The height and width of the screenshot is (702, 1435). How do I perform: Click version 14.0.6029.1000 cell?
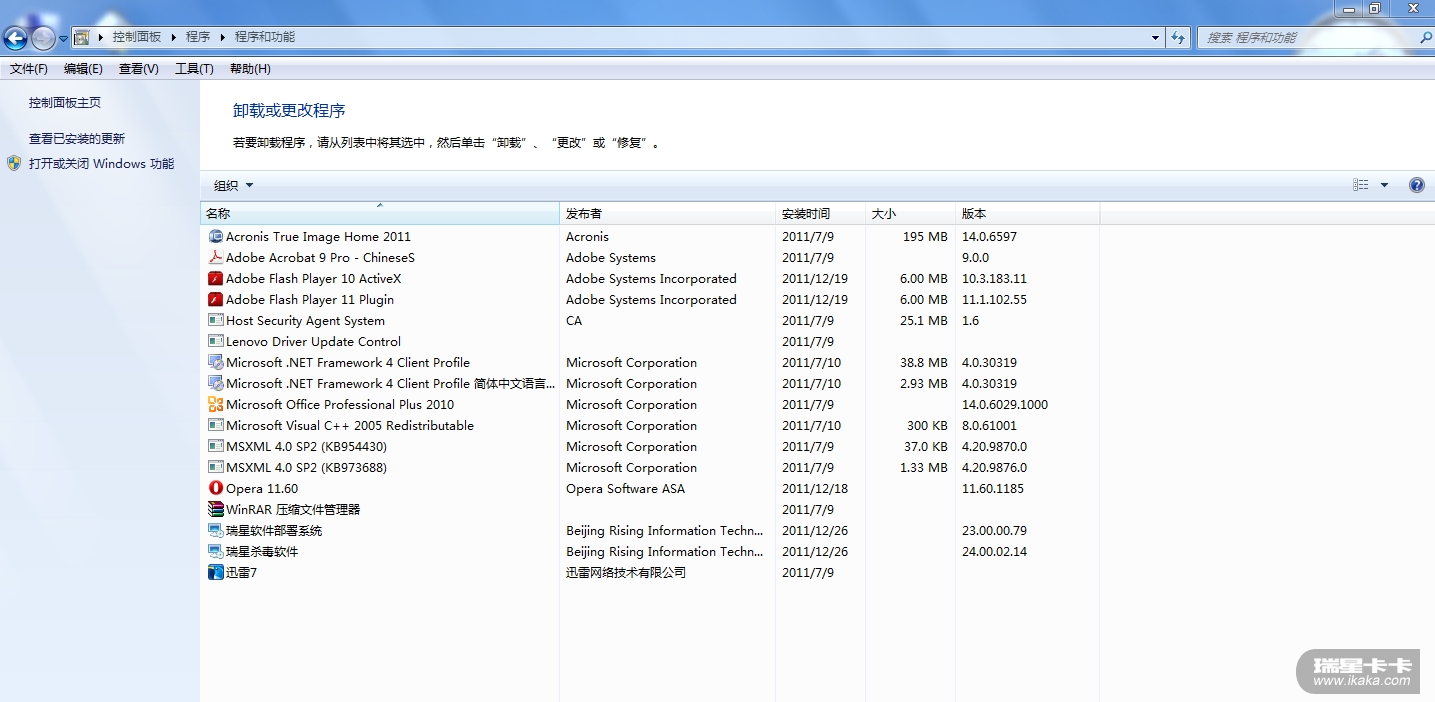[x=1005, y=405]
